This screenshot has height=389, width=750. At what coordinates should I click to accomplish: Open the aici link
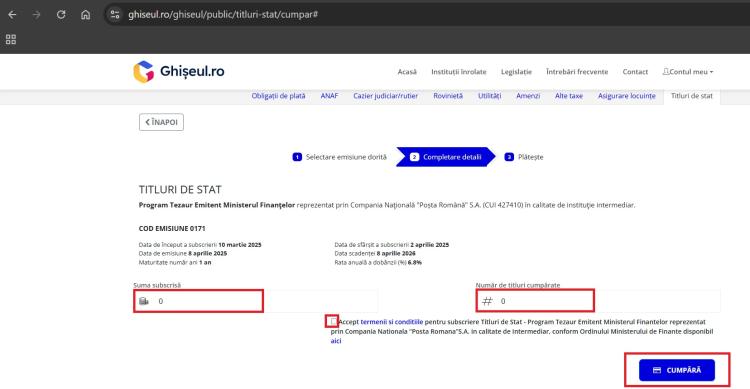point(336,341)
